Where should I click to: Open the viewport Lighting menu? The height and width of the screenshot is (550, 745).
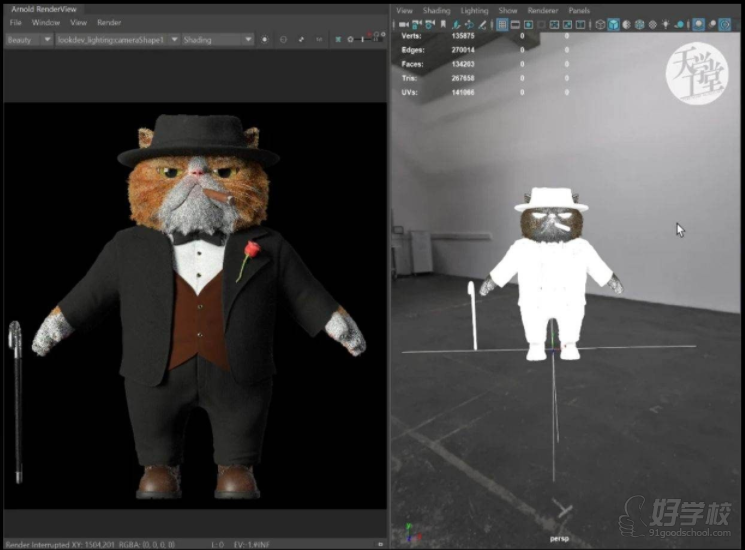tap(474, 11)
